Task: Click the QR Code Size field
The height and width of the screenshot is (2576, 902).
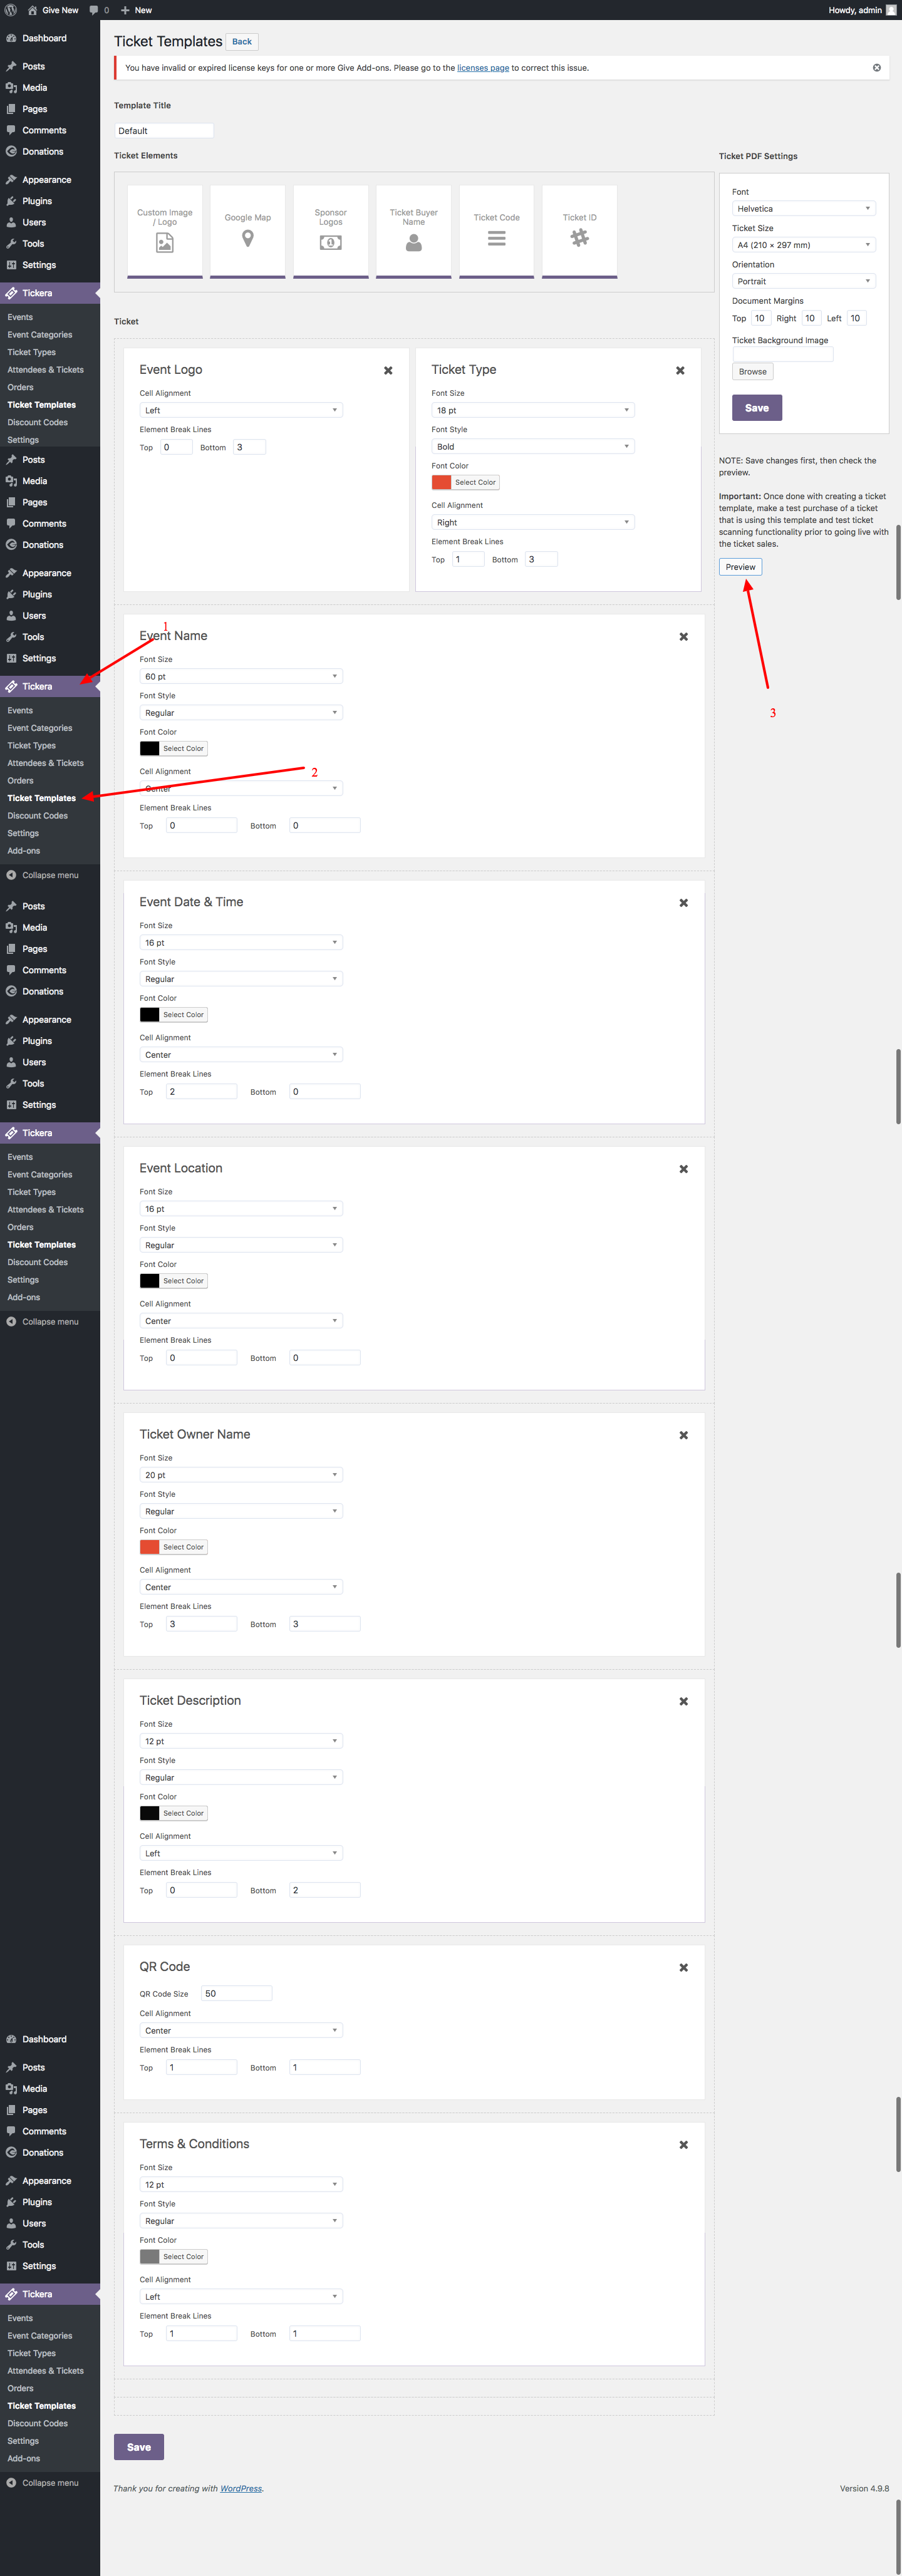Action: coord(237,1993)
